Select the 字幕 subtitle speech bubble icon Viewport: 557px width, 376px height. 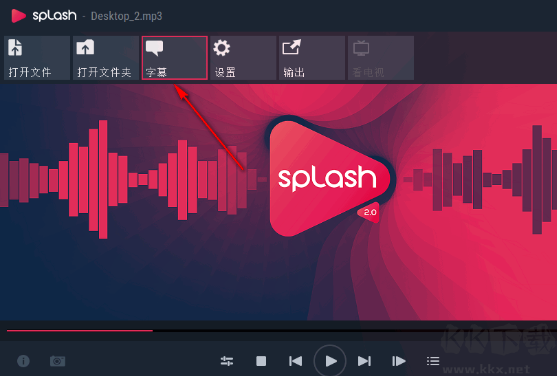155,48
